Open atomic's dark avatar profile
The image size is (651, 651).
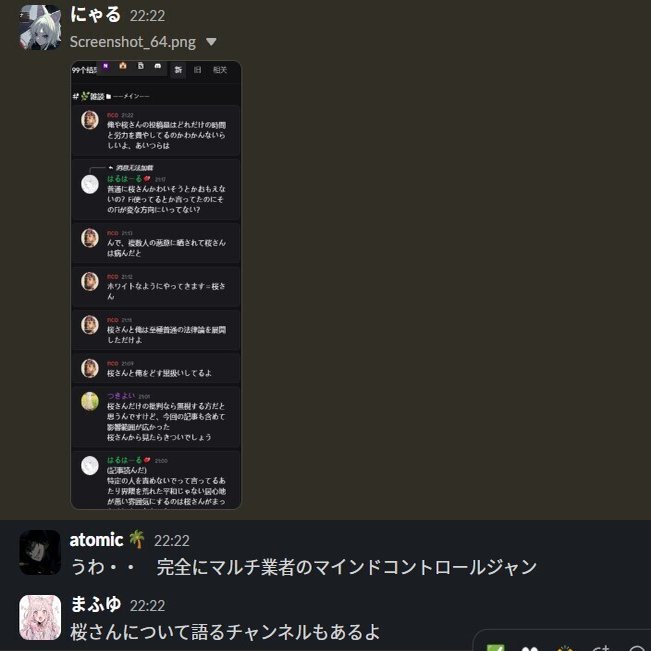[x=40, y=552]
